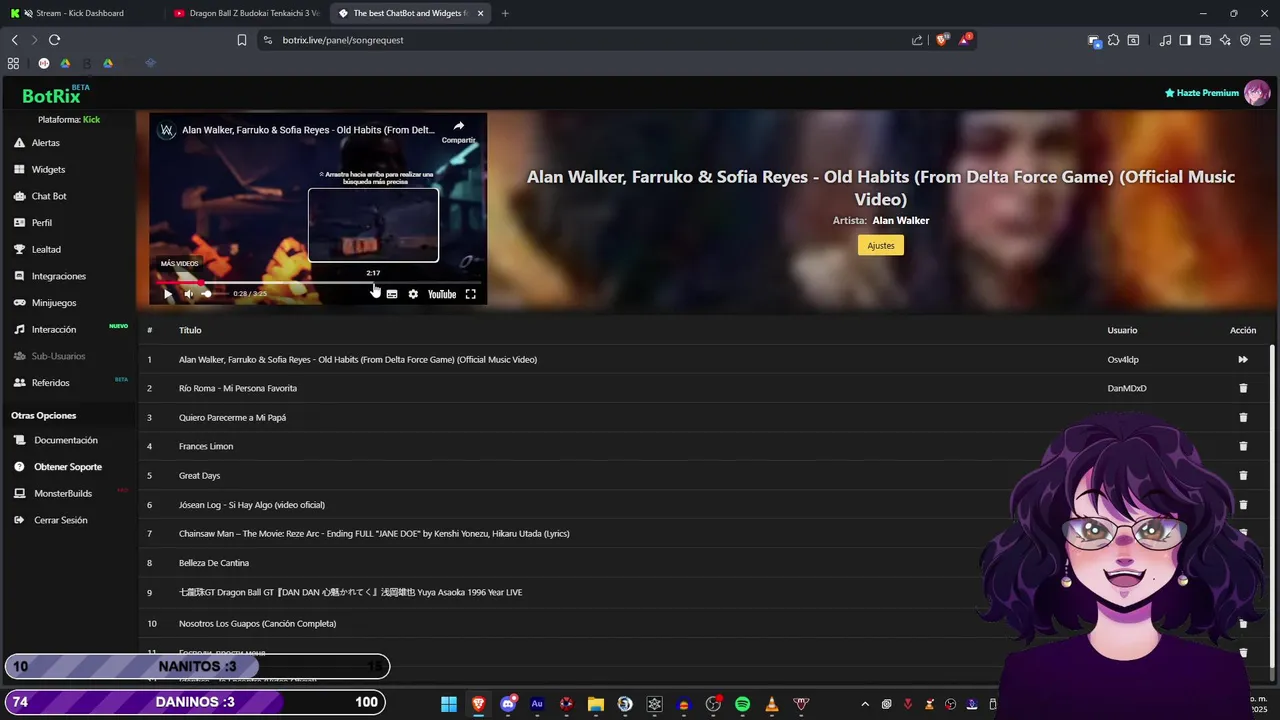Open YouTube player settings gear
This screenshot has height=720, width=1280.
(413, 294)
